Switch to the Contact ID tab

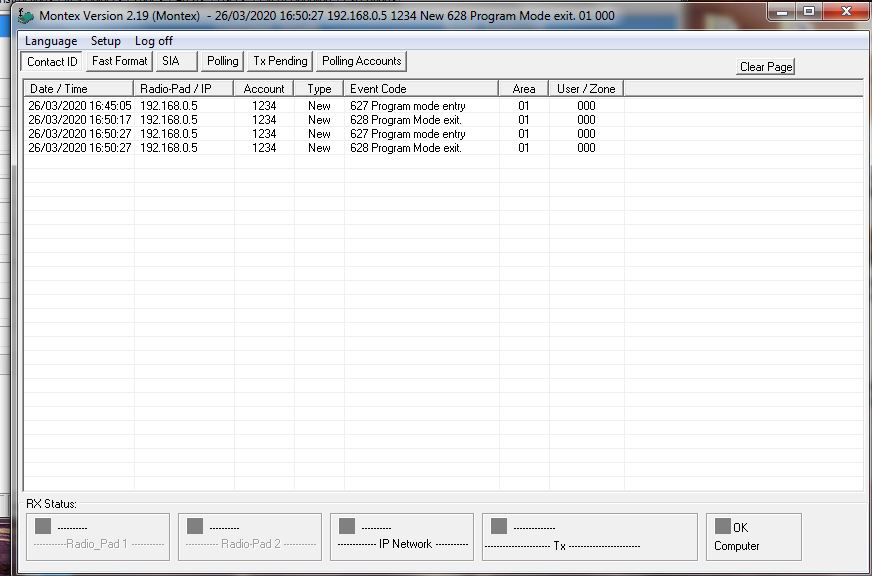[x=52, y=62]
